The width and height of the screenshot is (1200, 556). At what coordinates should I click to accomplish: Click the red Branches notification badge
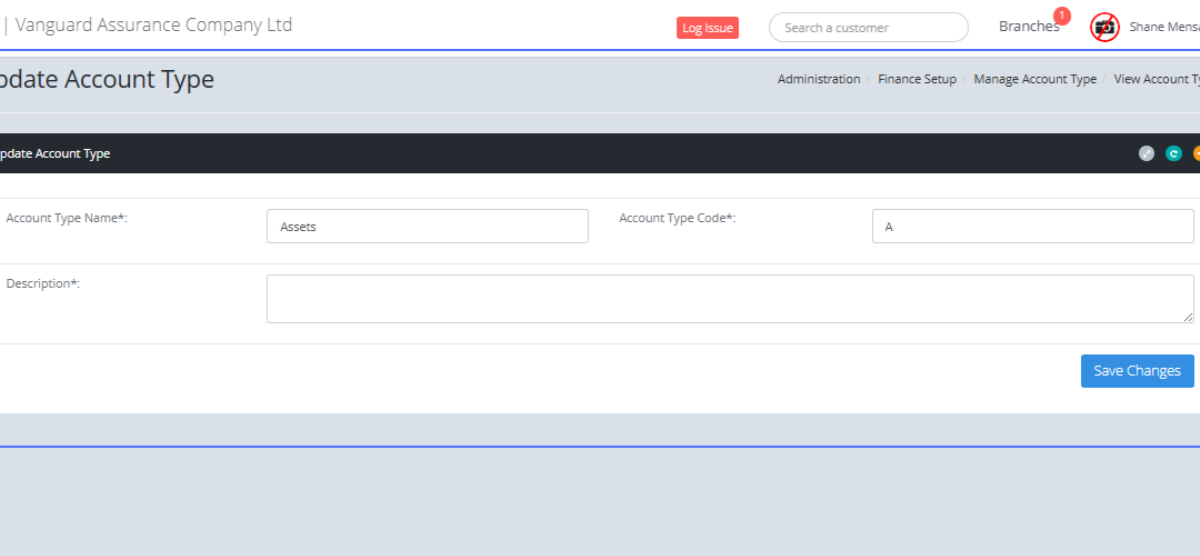click(x=1061, y=16)
